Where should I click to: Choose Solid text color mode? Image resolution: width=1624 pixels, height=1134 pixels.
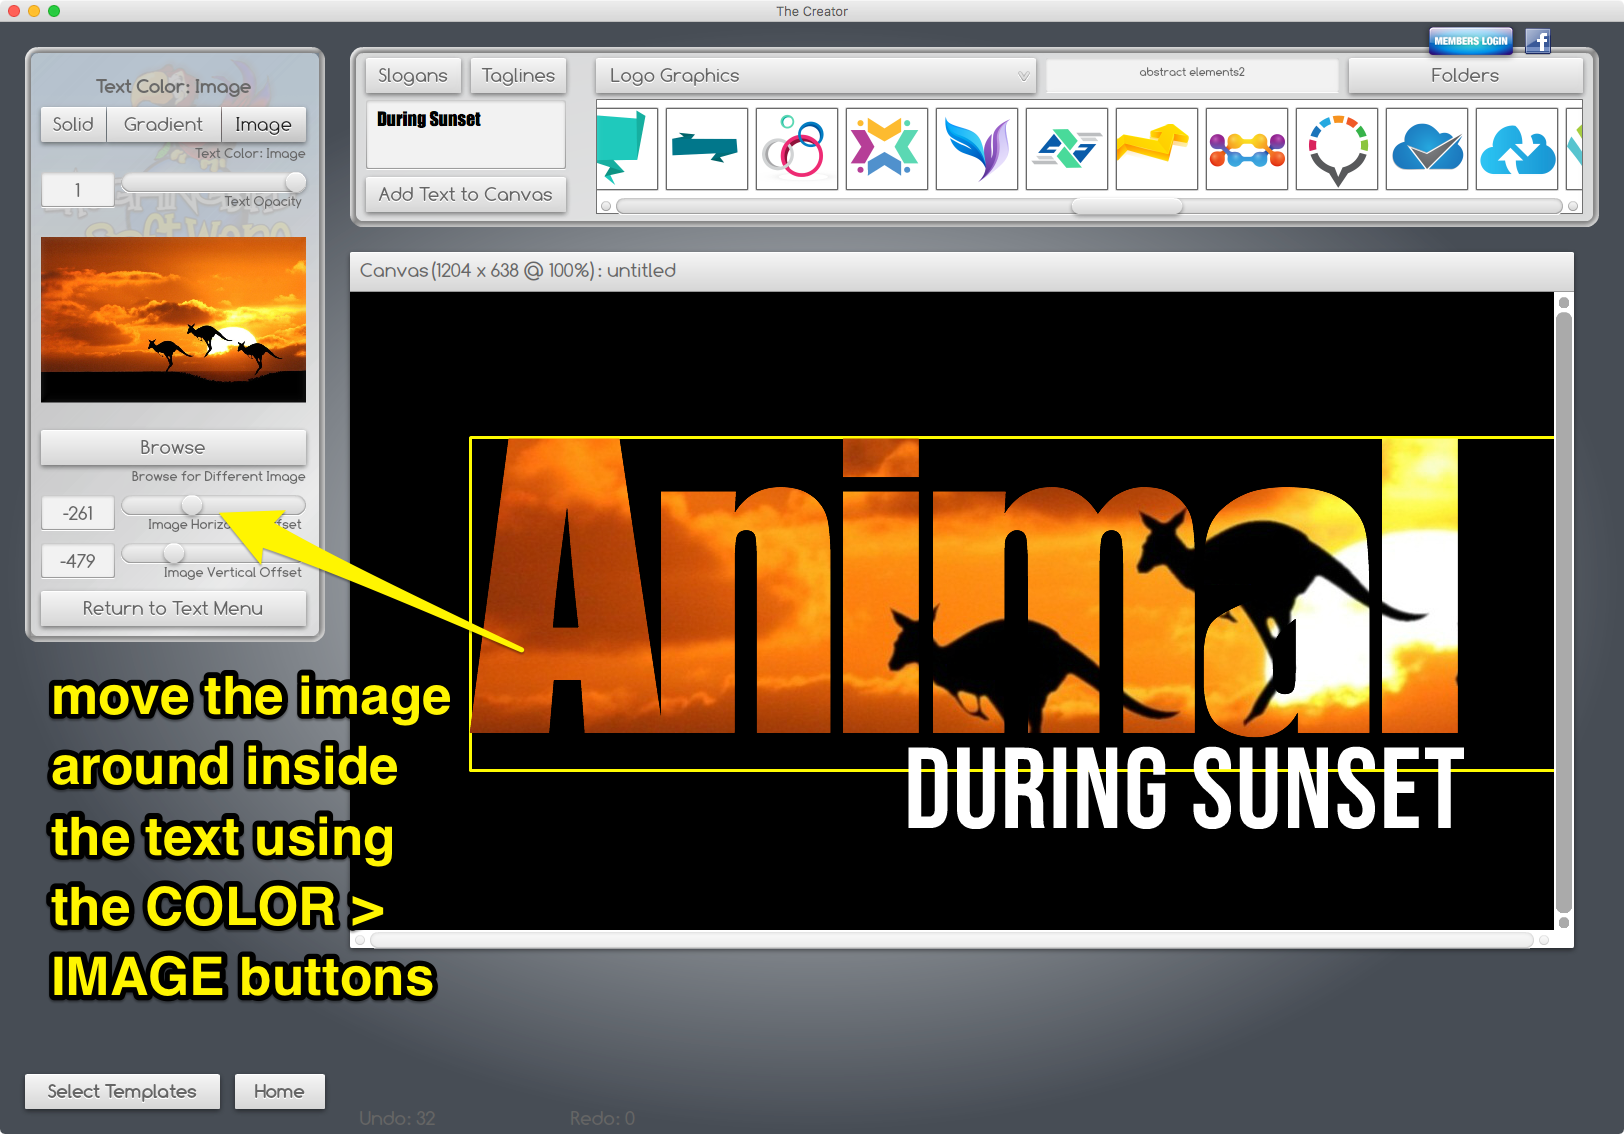(73, 124)
